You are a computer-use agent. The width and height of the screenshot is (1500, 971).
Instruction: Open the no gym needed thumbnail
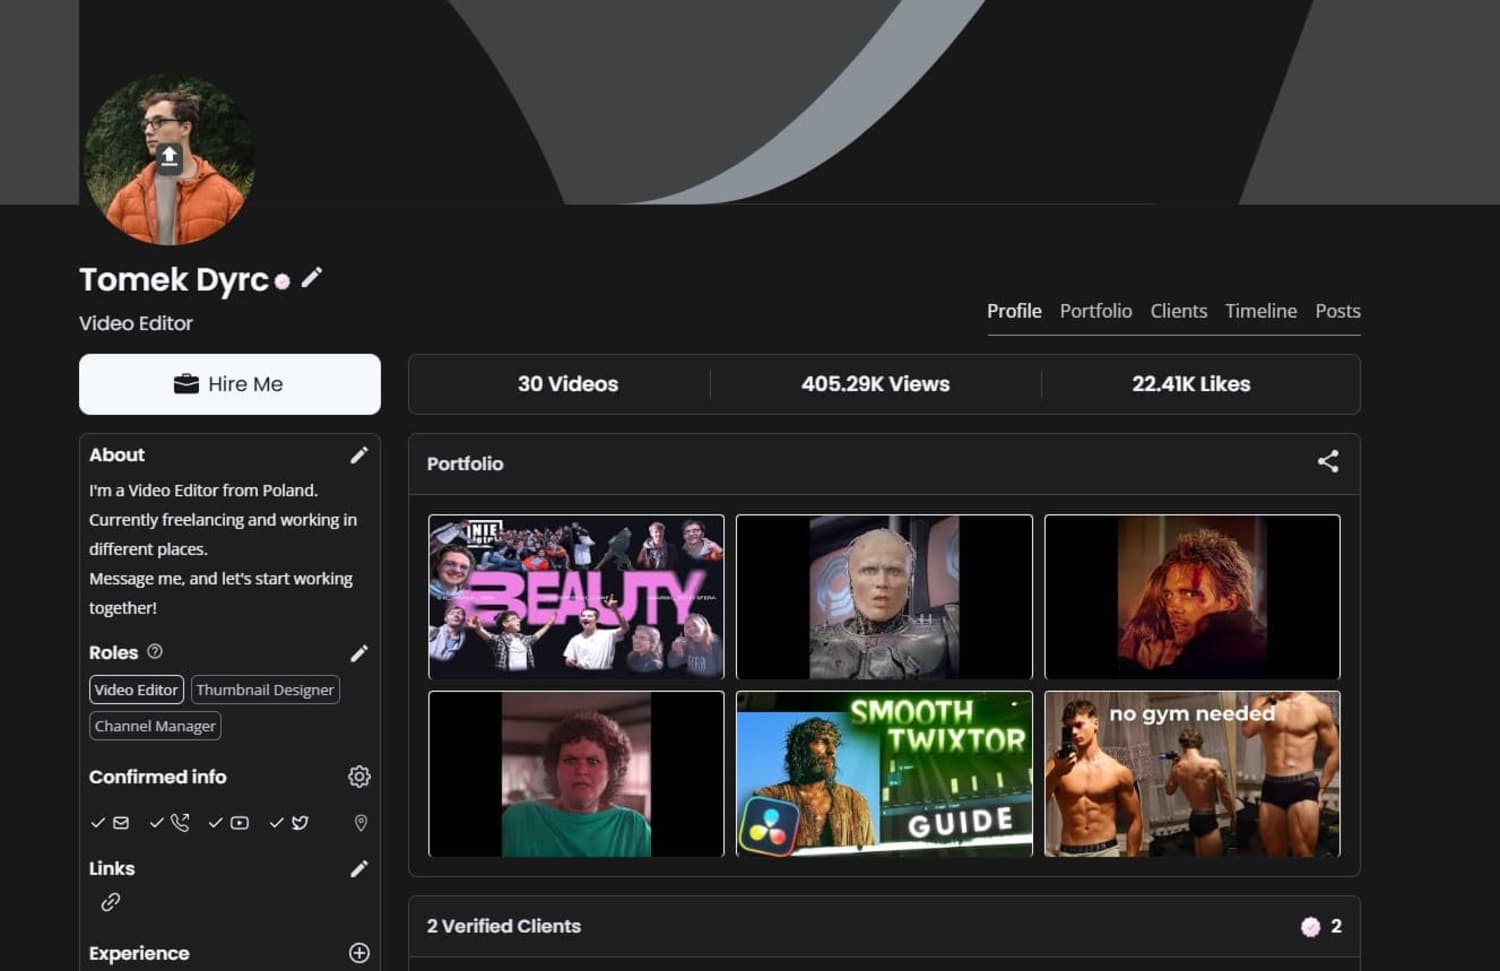pos(1192,774)
